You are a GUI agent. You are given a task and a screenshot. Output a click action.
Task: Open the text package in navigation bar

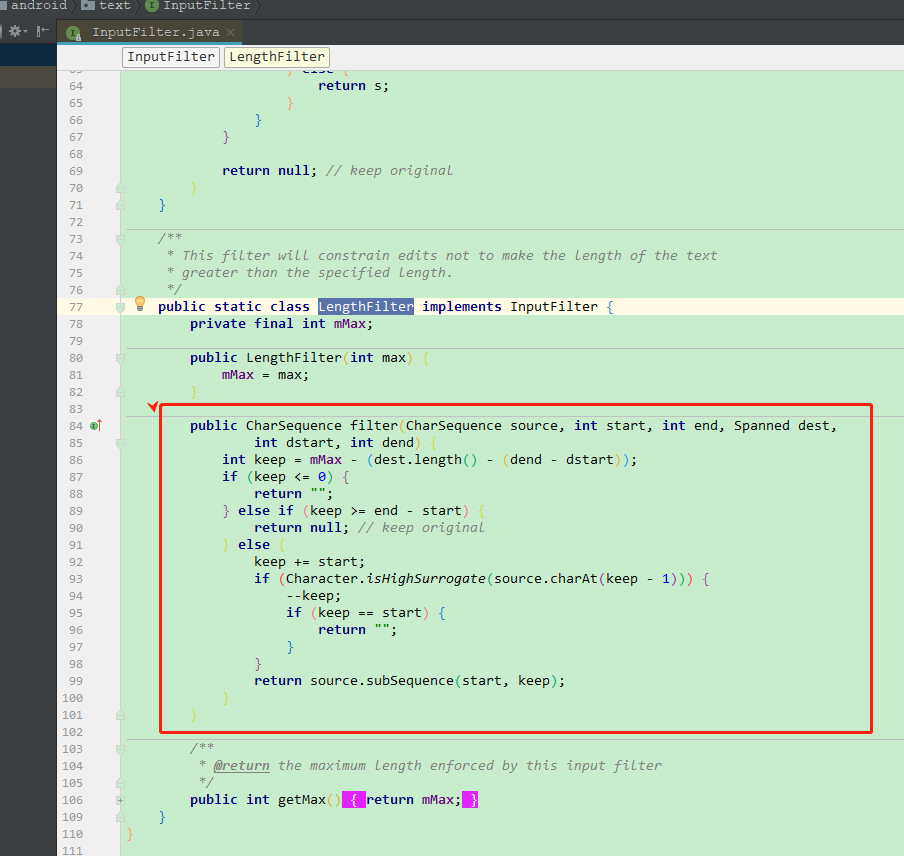coord(115,5)
